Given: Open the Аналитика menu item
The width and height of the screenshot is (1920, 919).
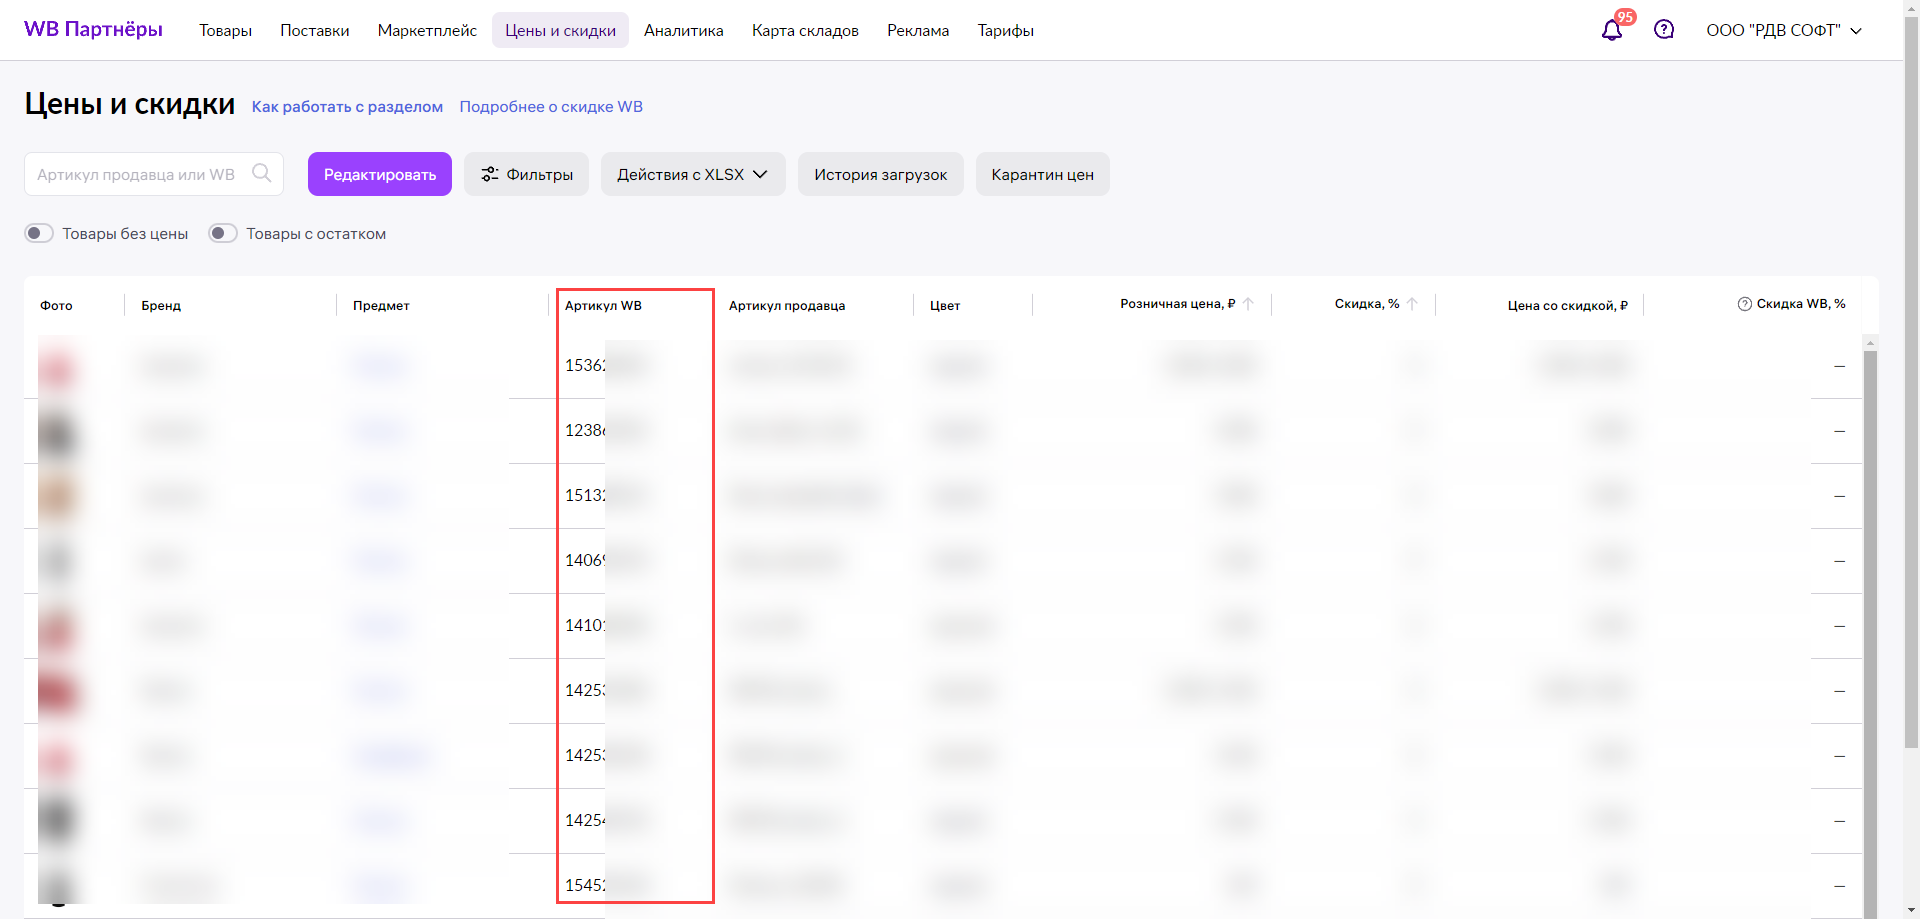Looking at the screenshot, I should [x=683, y=30].
